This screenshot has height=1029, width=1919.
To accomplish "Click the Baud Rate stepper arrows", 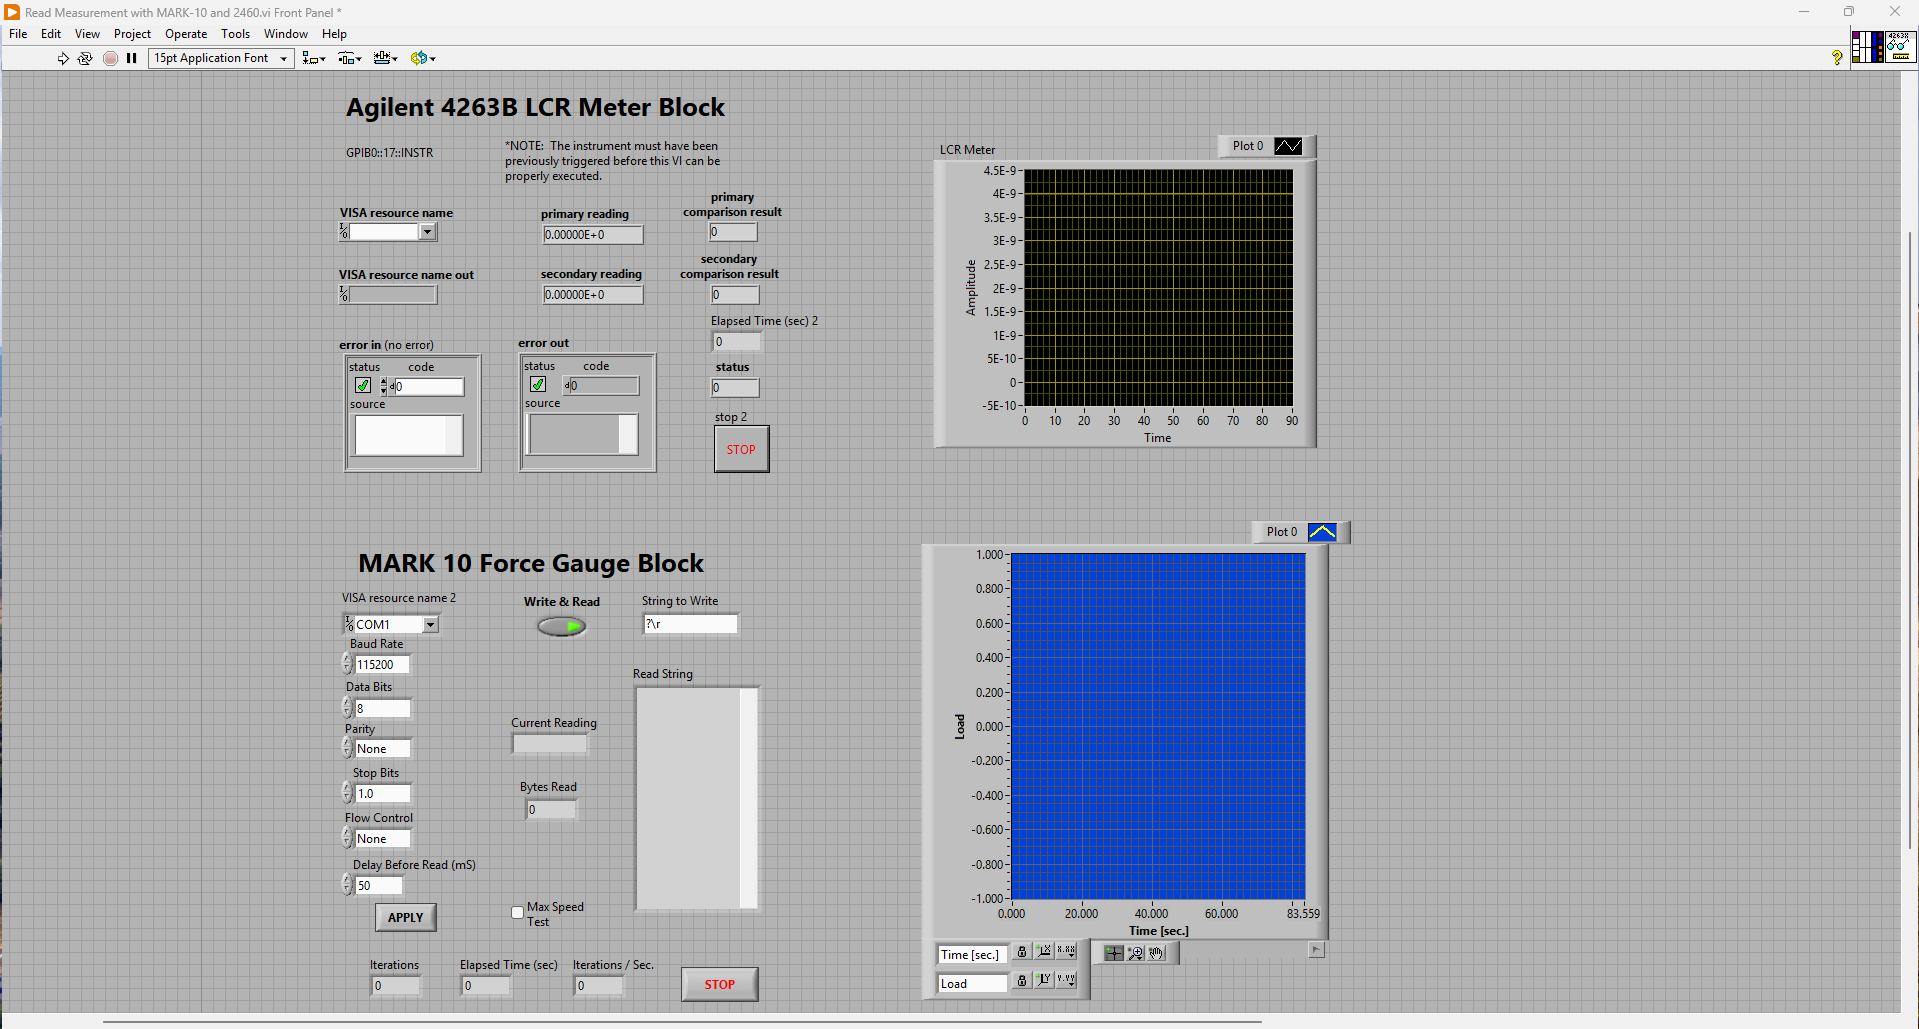I will click(347, 664).
